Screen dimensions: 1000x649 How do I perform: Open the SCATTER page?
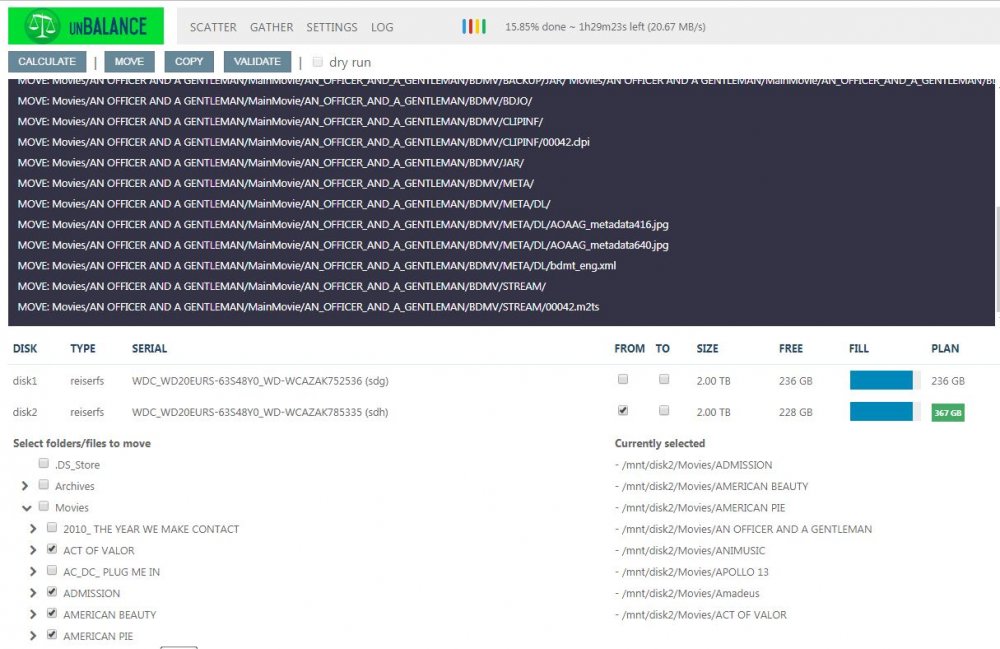(x=213, y=27)
